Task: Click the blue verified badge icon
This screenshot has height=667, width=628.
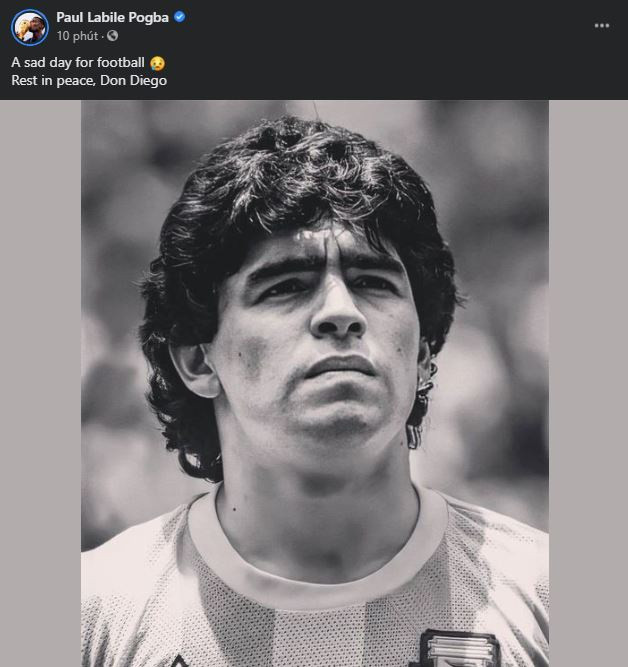Action: tap(179, 18)
